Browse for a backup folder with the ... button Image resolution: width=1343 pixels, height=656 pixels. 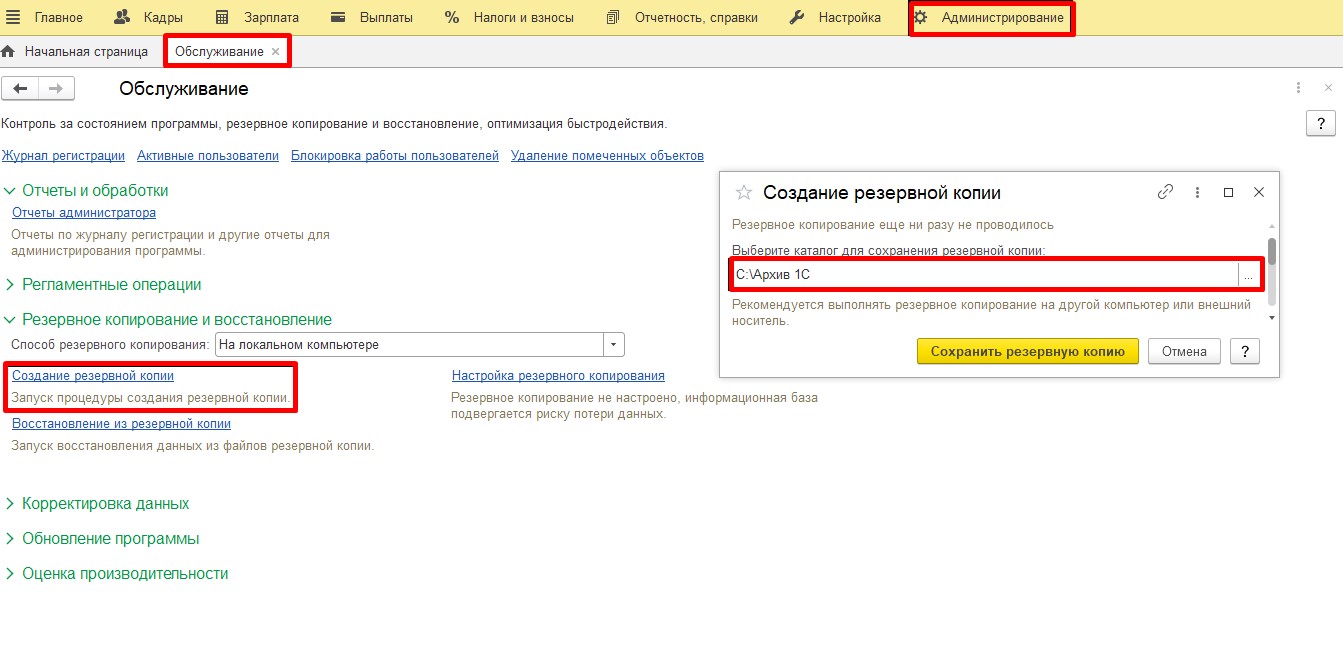[1248, 274]
